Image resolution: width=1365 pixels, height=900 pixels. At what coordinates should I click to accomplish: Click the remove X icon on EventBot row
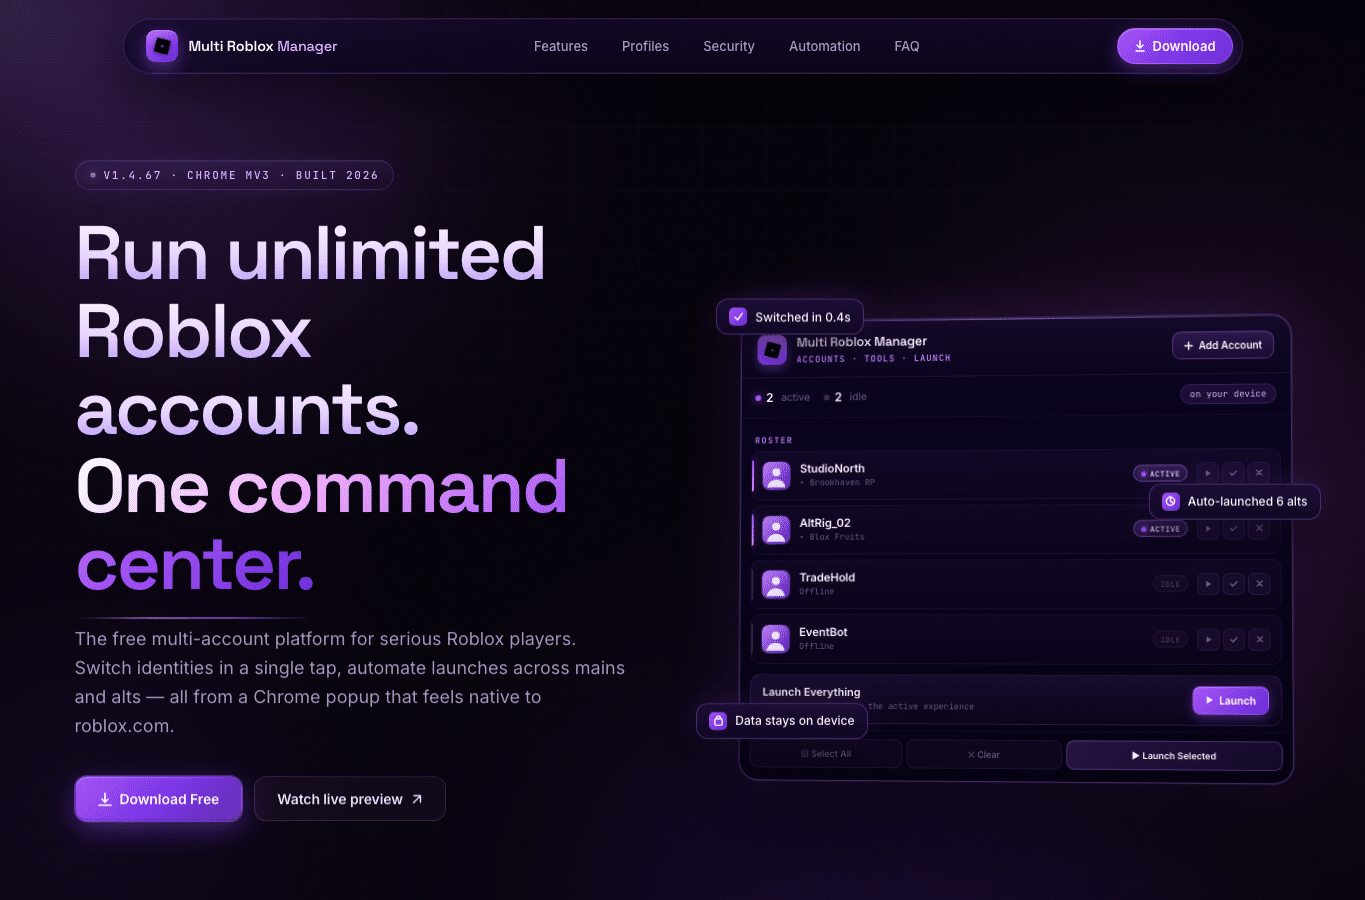[x=1260, y=639]
